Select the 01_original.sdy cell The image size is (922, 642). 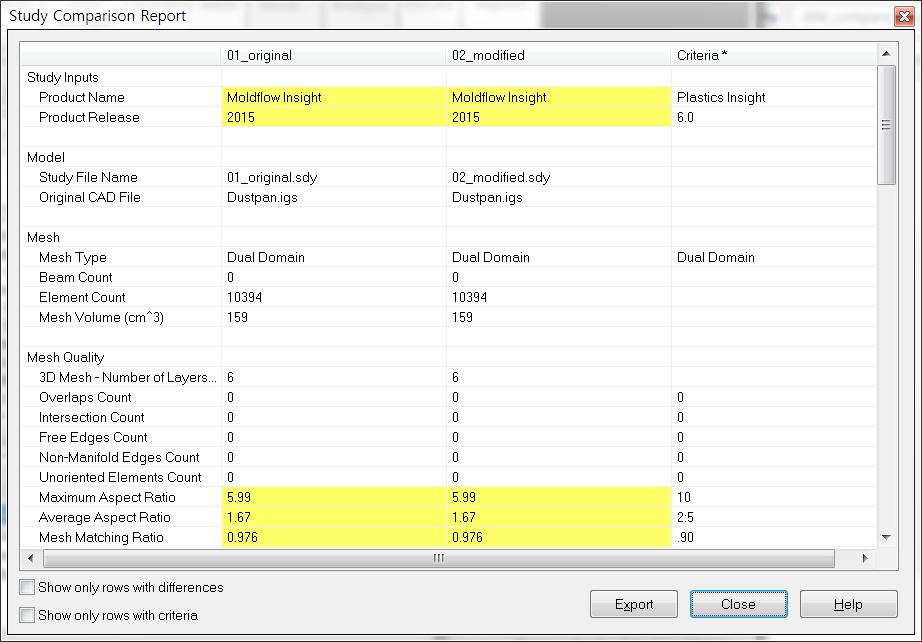[333, 178]
